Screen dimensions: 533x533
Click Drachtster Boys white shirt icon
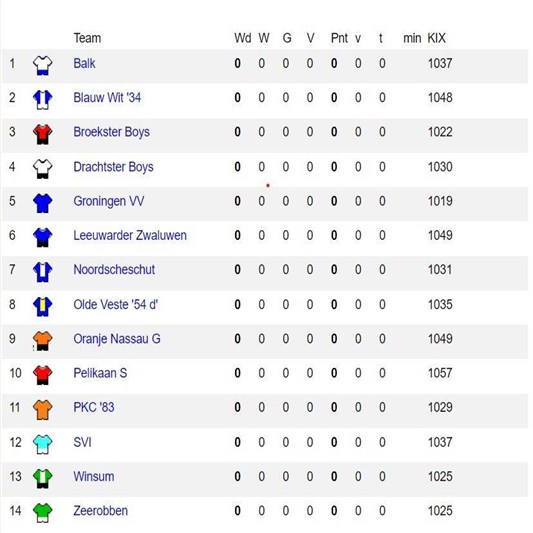click(x=42, y=169)
